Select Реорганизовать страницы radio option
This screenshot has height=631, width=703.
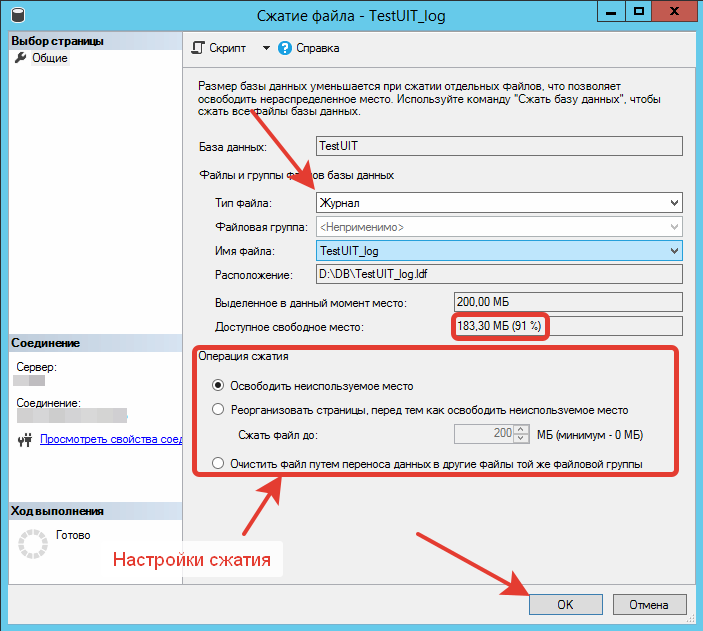tap(218, 409)
